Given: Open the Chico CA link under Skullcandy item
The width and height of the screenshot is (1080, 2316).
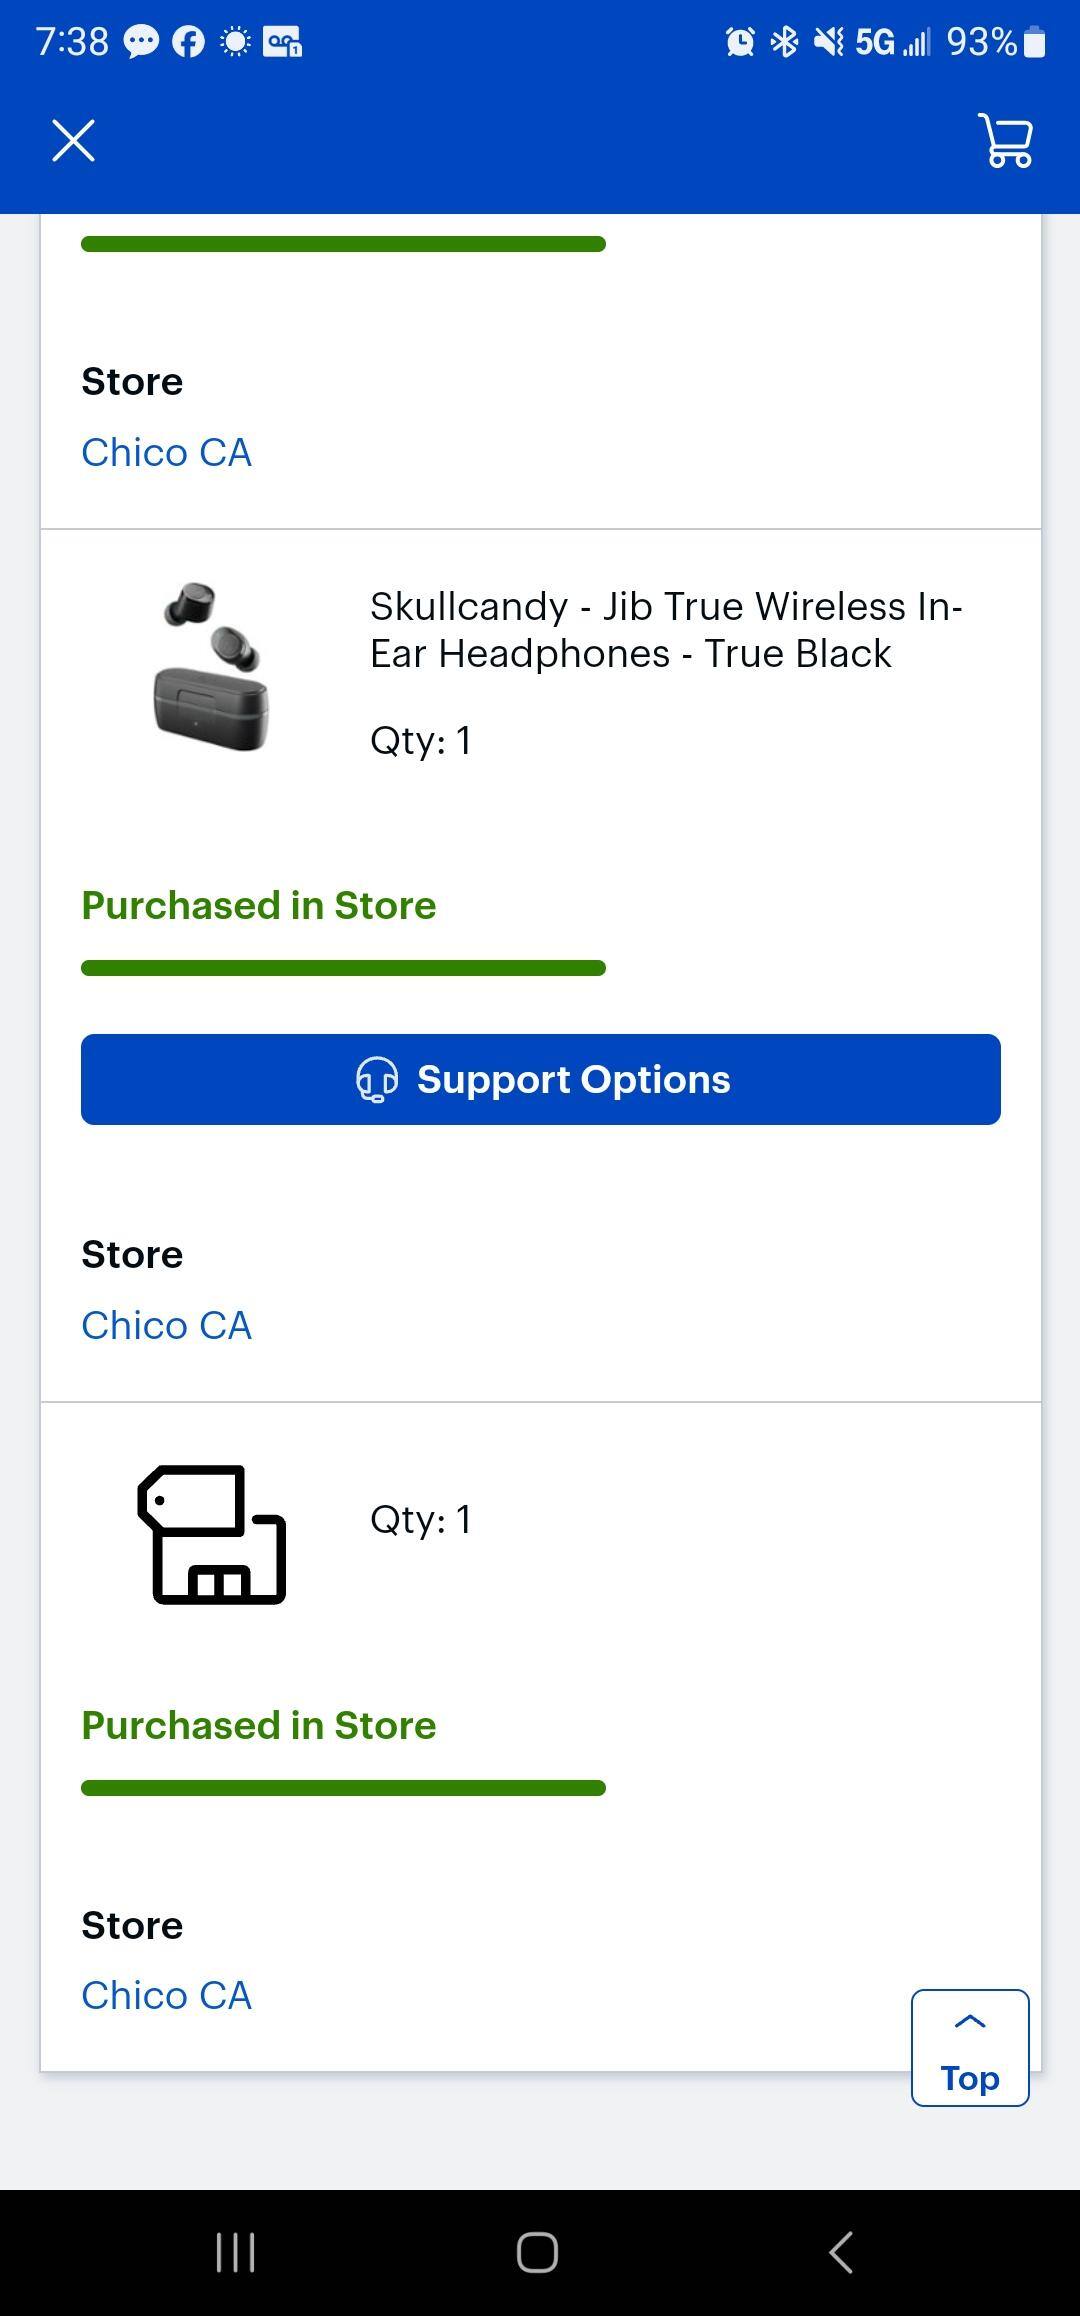Looking at the screenshot, I should pos(166,1324).
